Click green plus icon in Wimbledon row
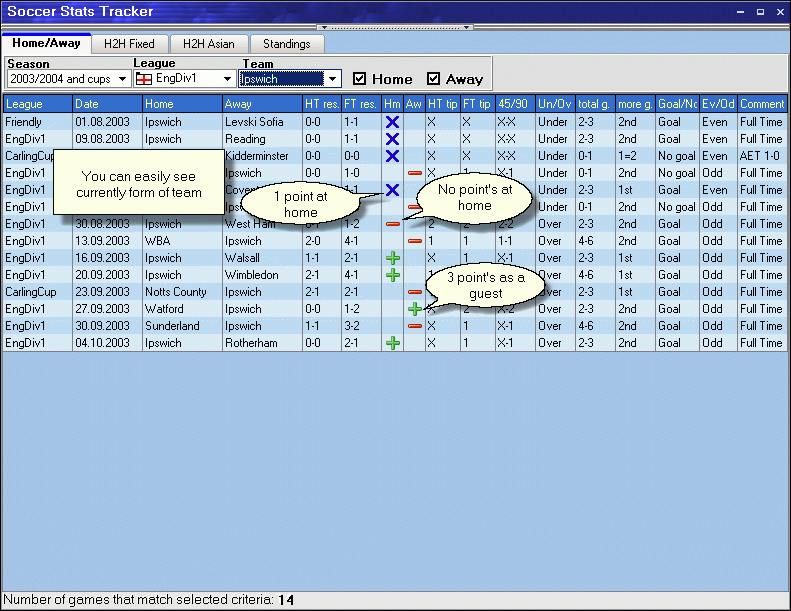 [x=392, y=275]
